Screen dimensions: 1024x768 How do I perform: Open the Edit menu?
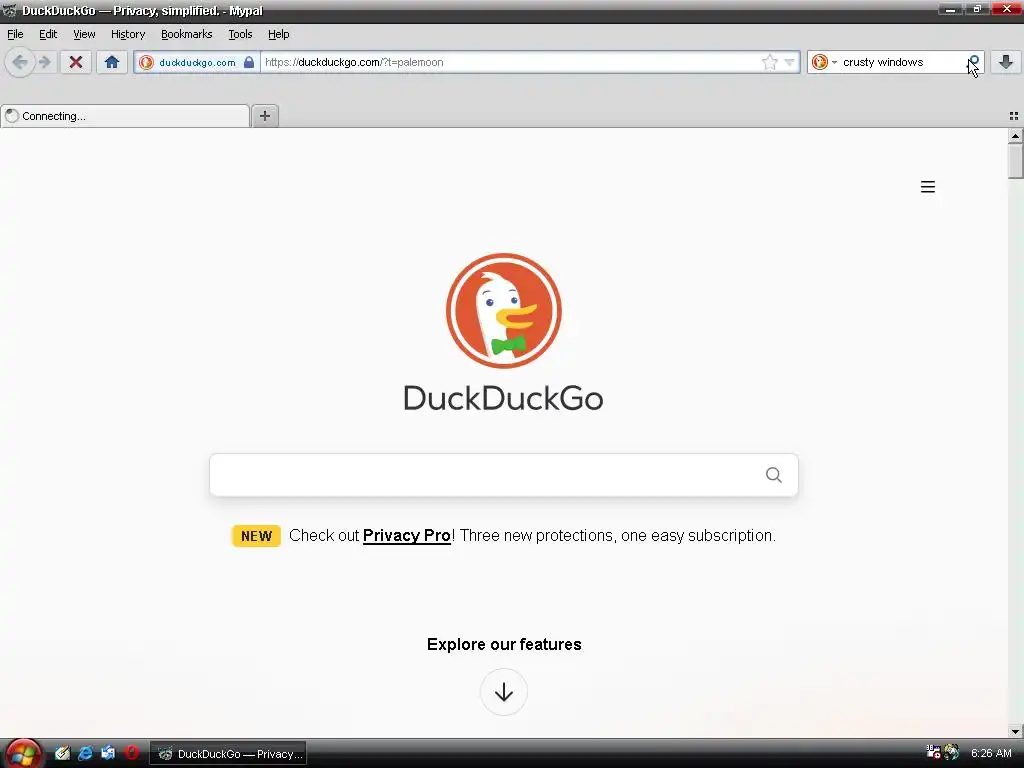click(48, 35)
